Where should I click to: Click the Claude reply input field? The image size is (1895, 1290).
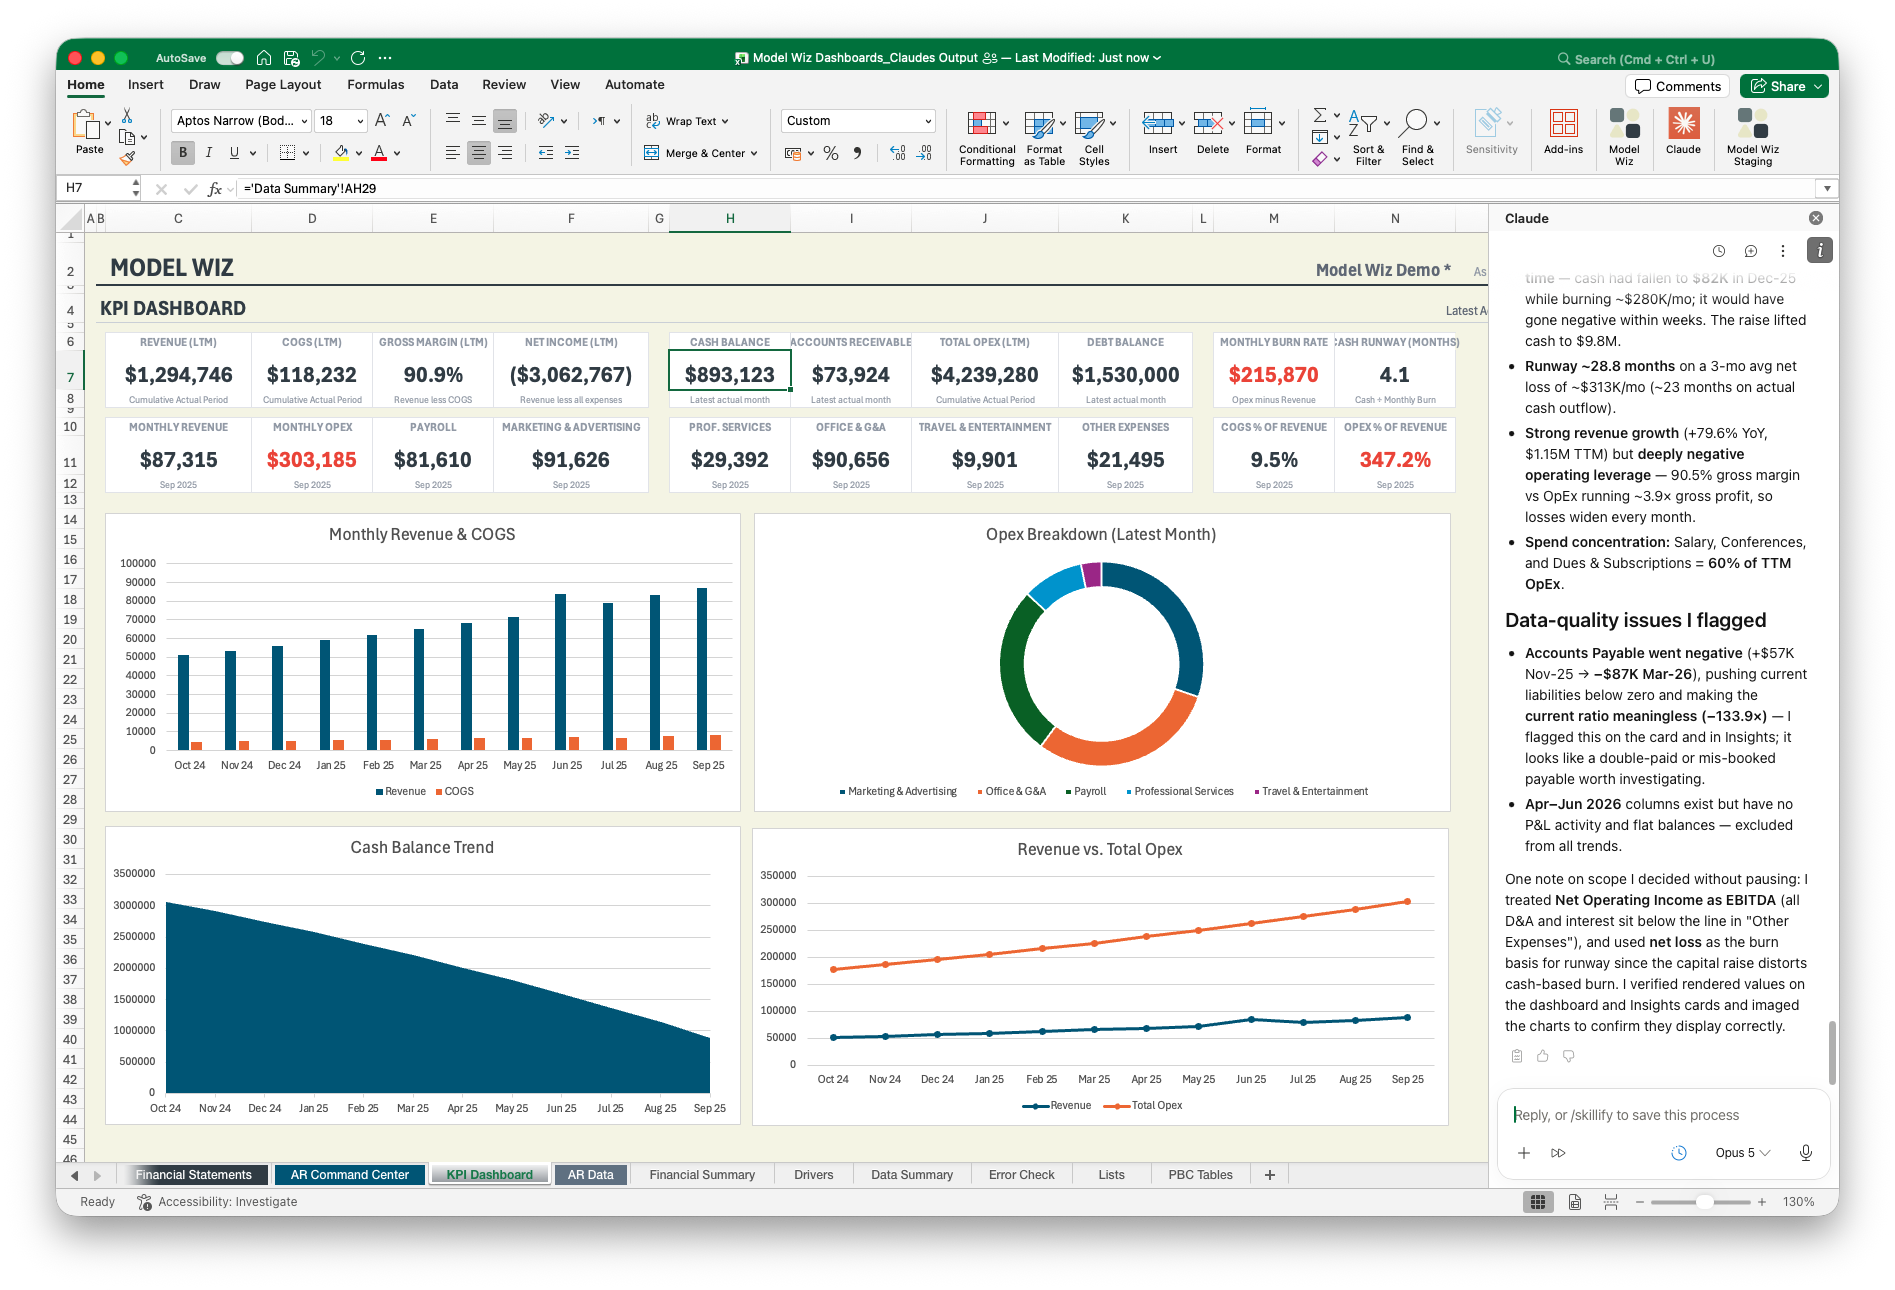pos(1662,1115)
